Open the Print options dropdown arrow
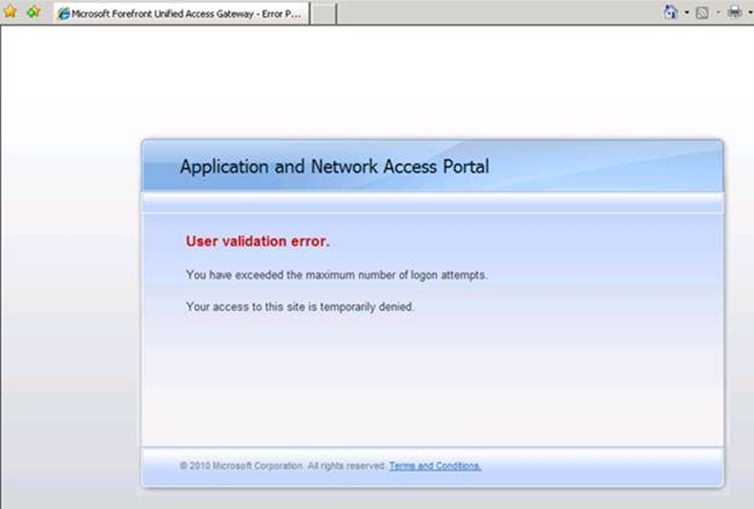Screen dimensions: 754x509 pyautogui.click(x=749, y=12)
